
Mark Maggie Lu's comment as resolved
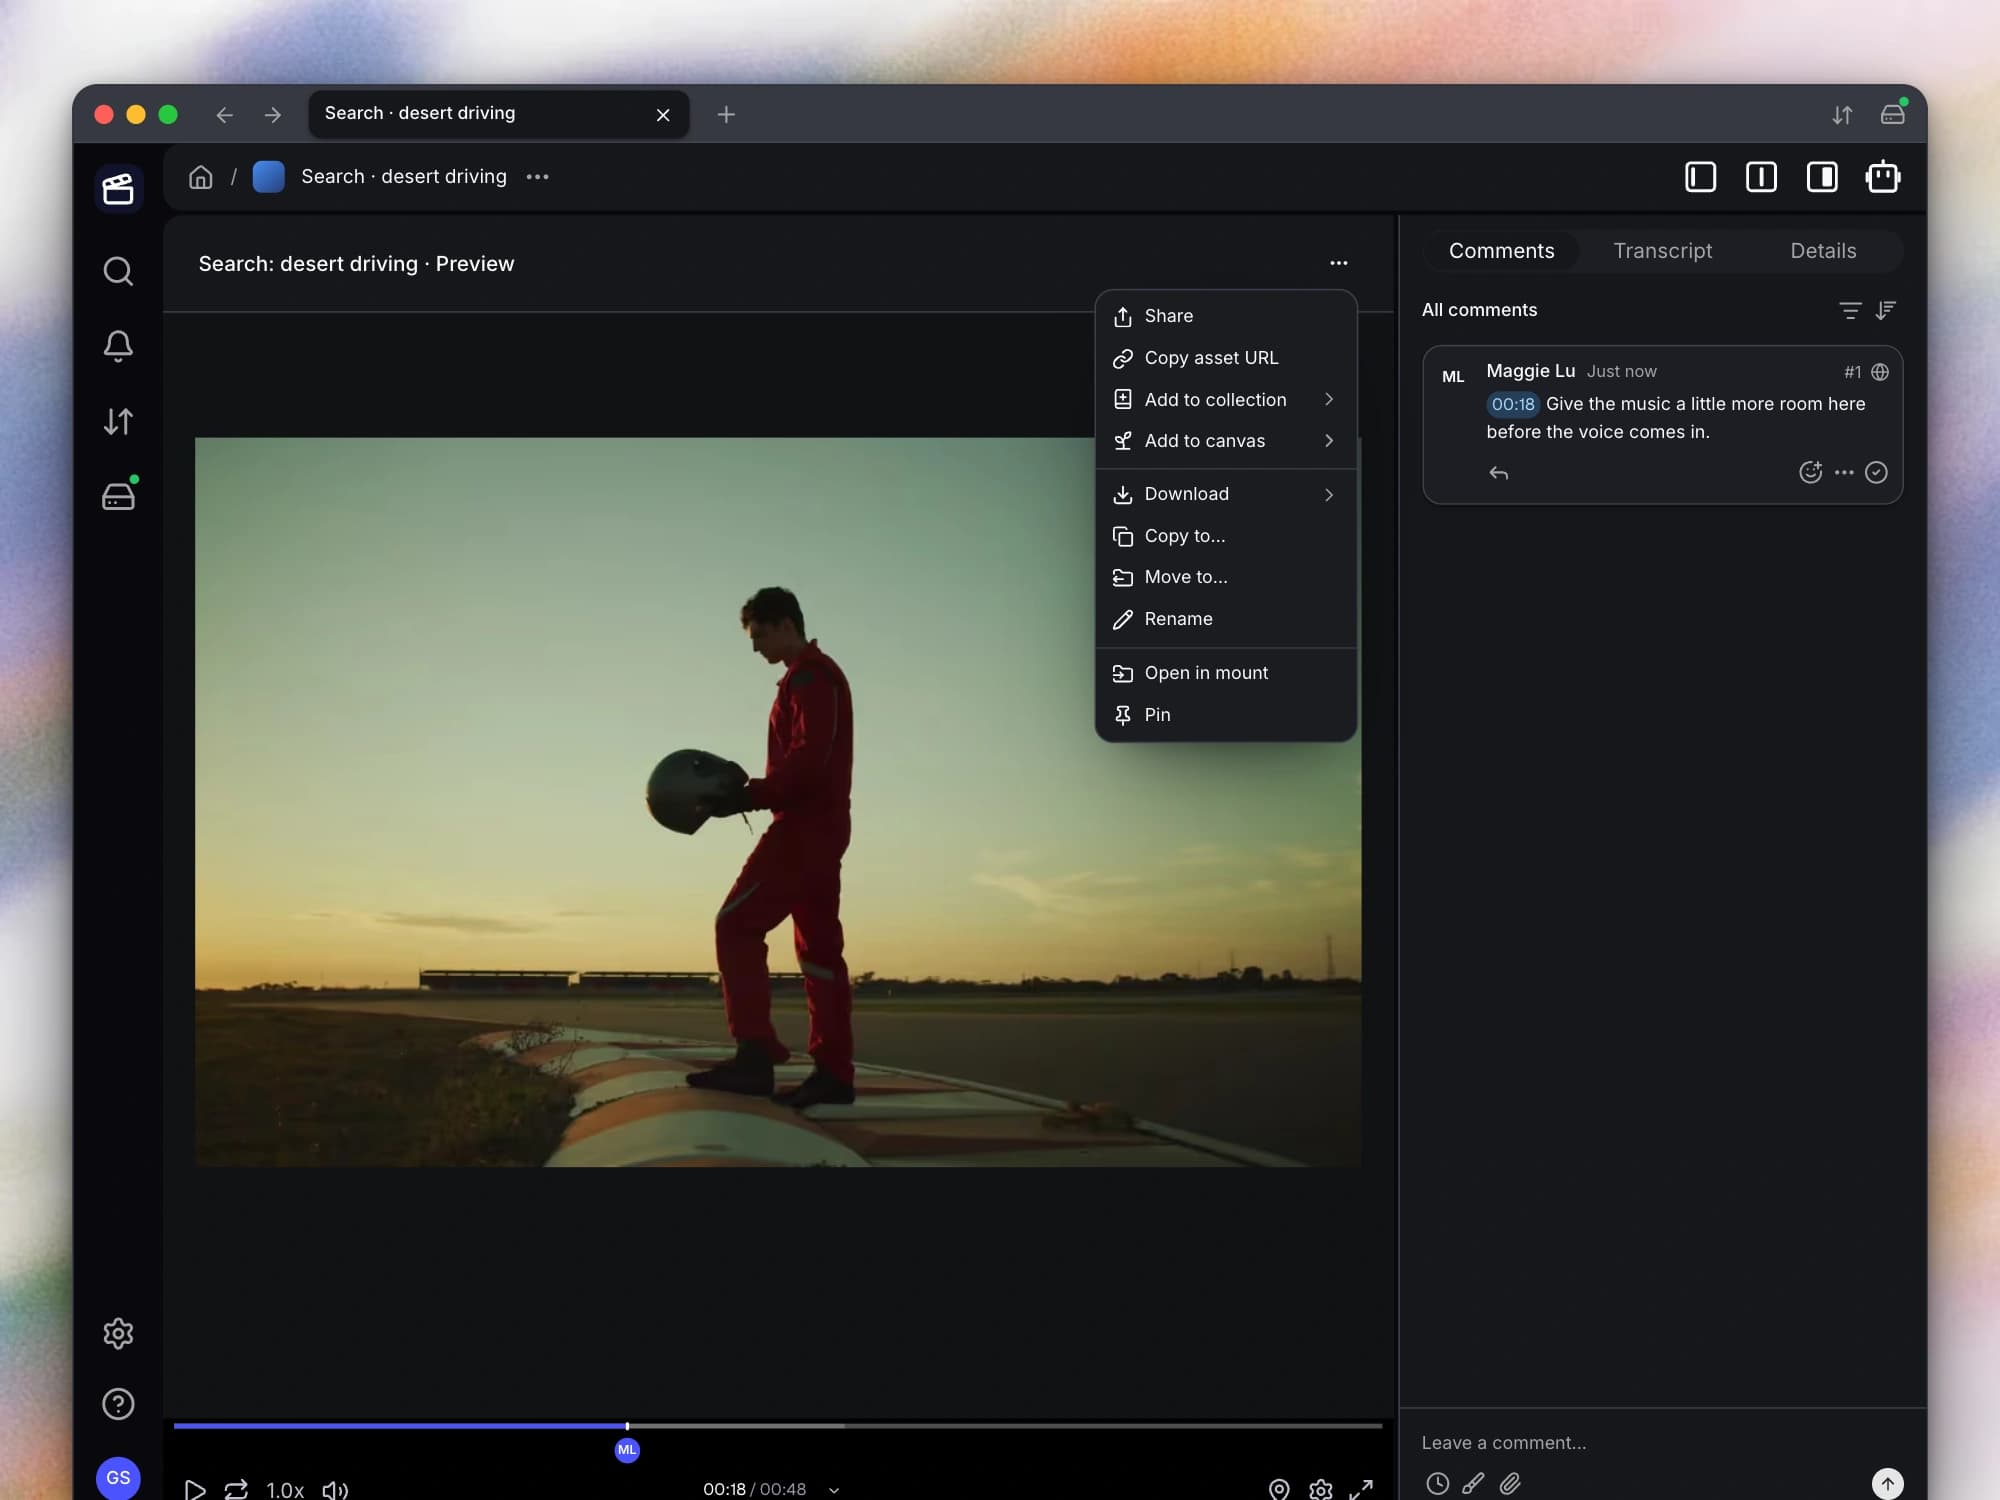point(1876,472)
